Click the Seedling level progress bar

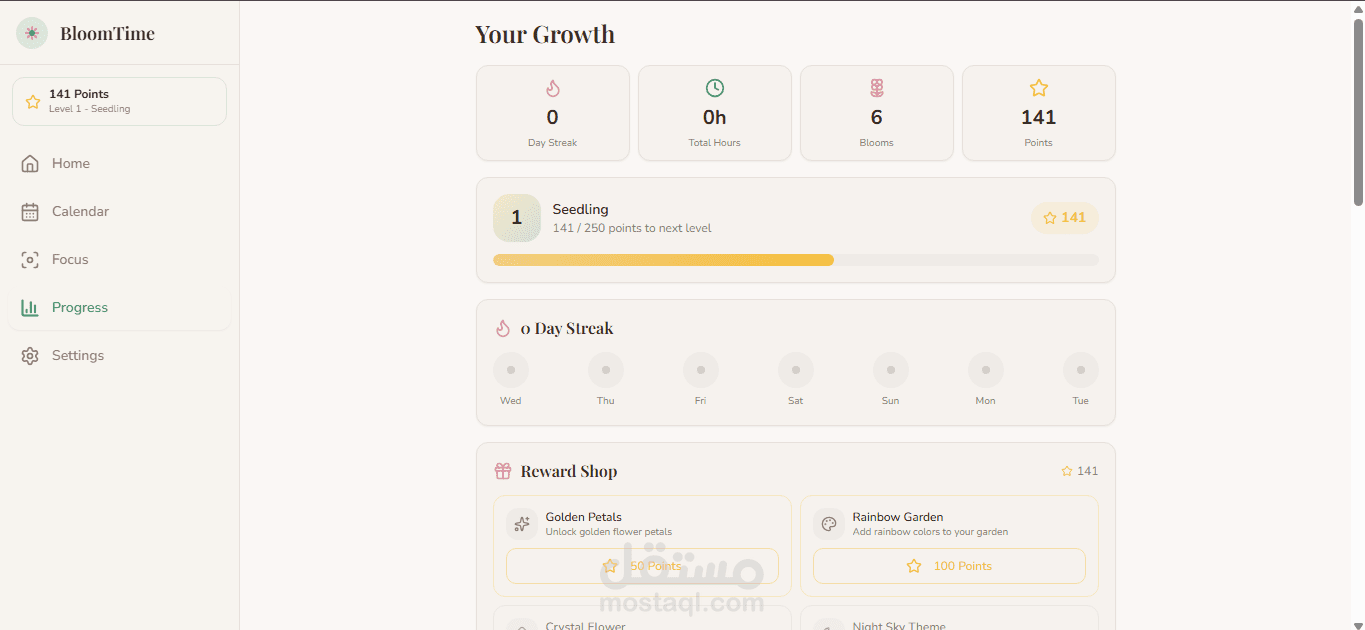pyautogui.click(x=795, y=260)
